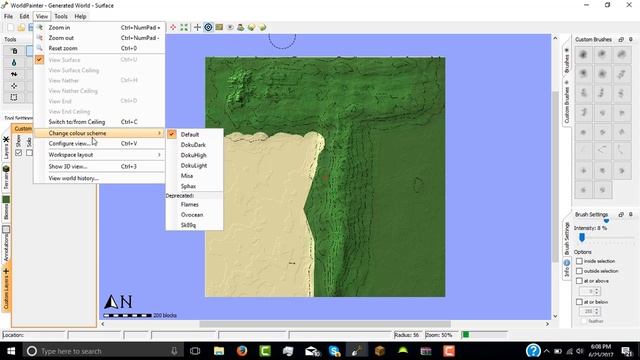Click the blue question mark help tray icon
This screenshot has width=640, height=360.
tap(533, 351)
